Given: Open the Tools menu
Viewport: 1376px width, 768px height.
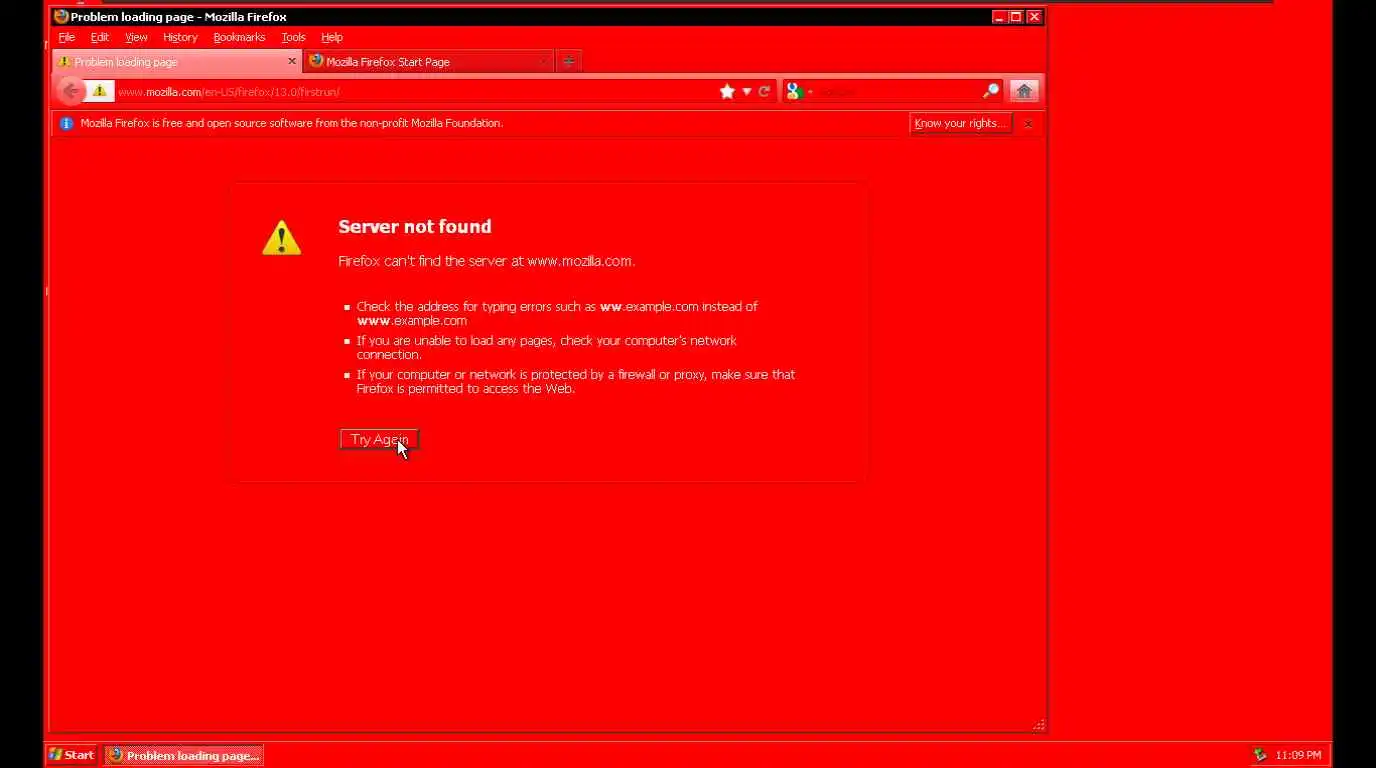Looking at the screenshot, I should pos(293,37).
